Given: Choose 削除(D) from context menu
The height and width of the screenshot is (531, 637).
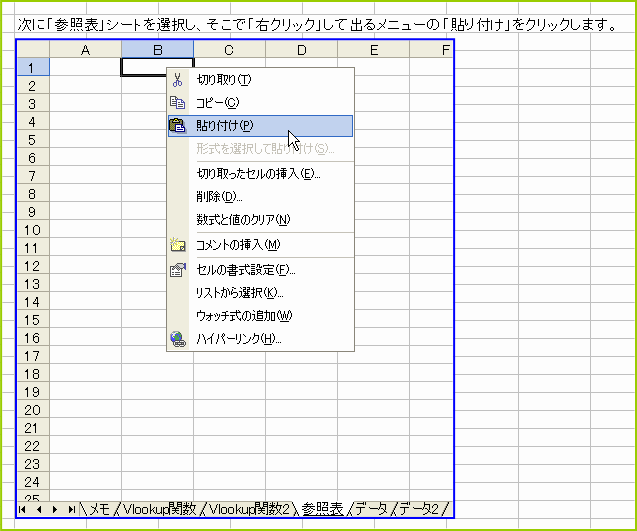Looking at the screenshot, I should click(x=260, y=197).
